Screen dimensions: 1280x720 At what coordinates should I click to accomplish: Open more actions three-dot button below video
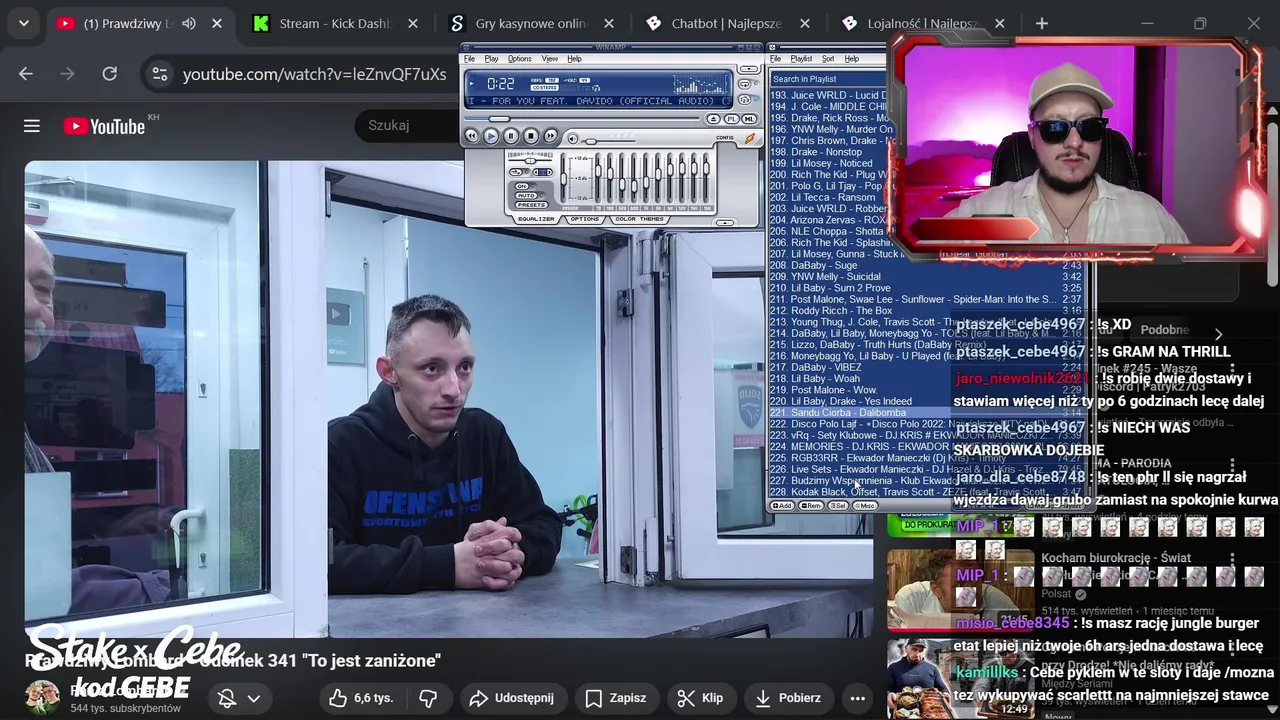coord(857,698)
